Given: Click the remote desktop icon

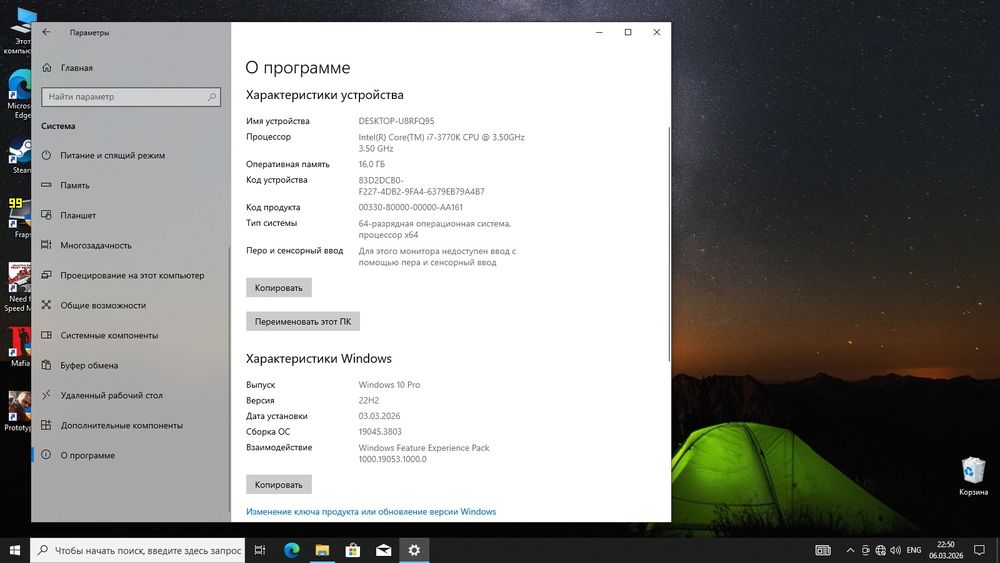Looking at the screenshot, I should coord(47,395).
